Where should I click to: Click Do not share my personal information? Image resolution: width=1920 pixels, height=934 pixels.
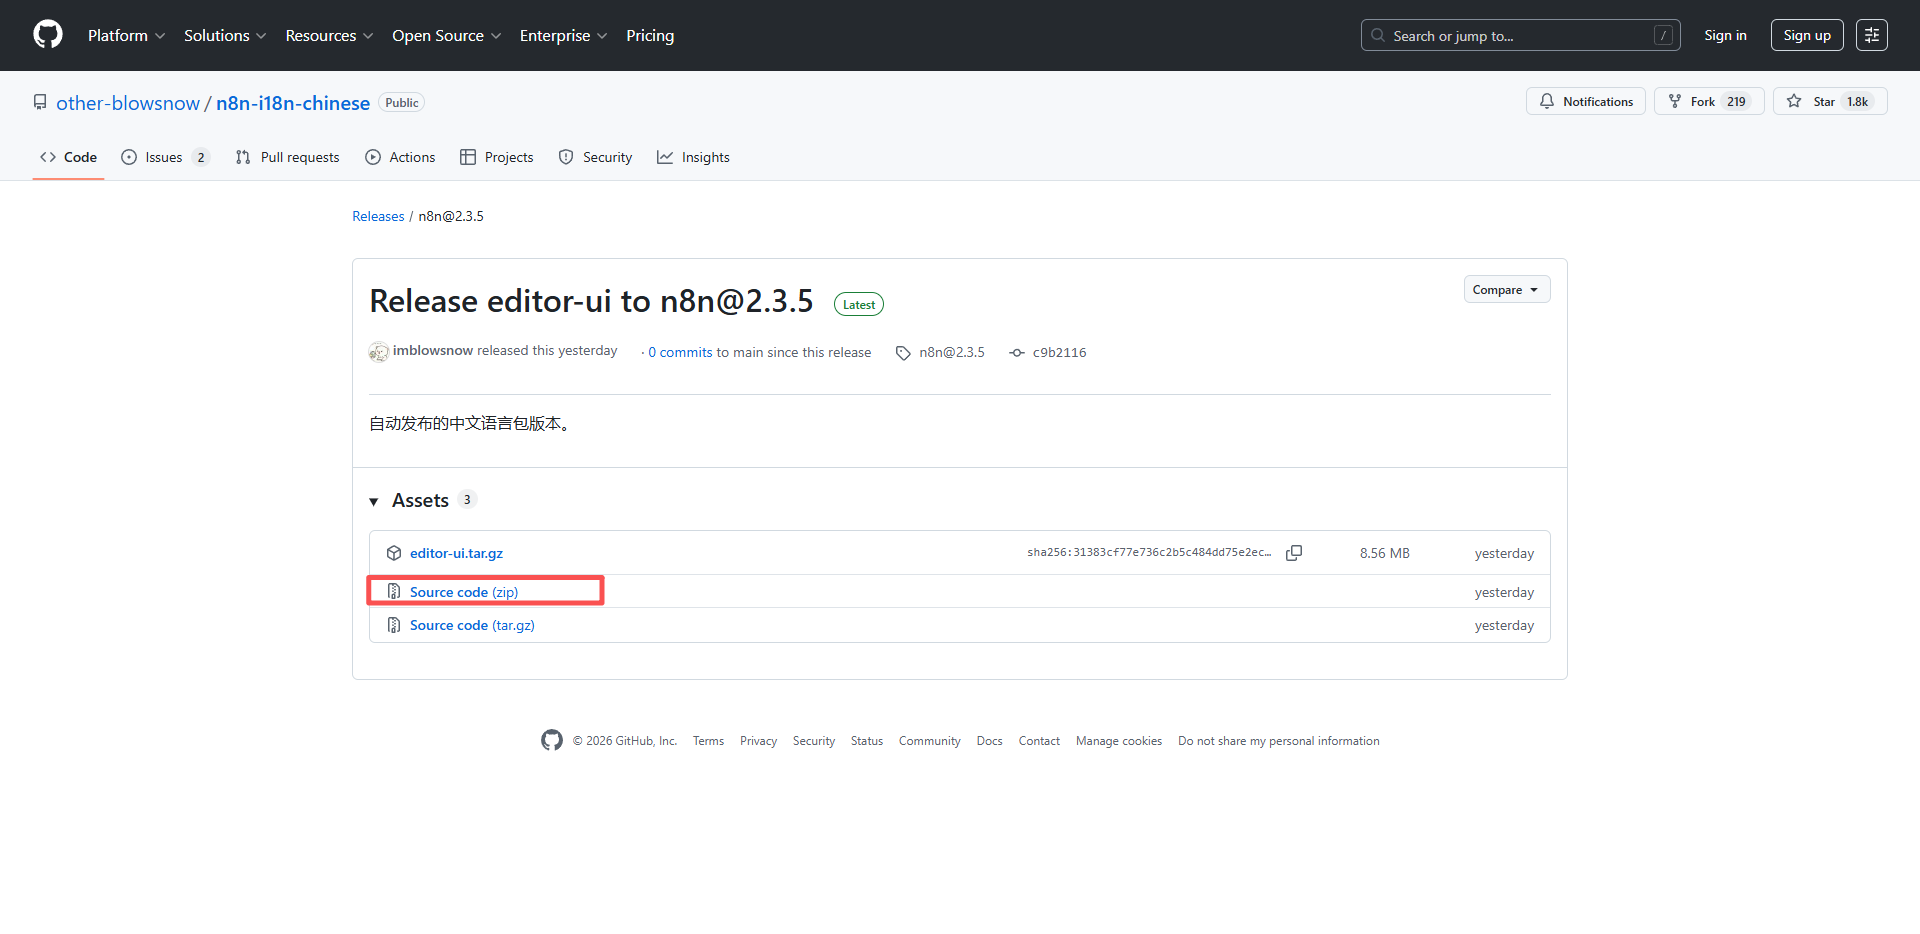point(1279,741)
